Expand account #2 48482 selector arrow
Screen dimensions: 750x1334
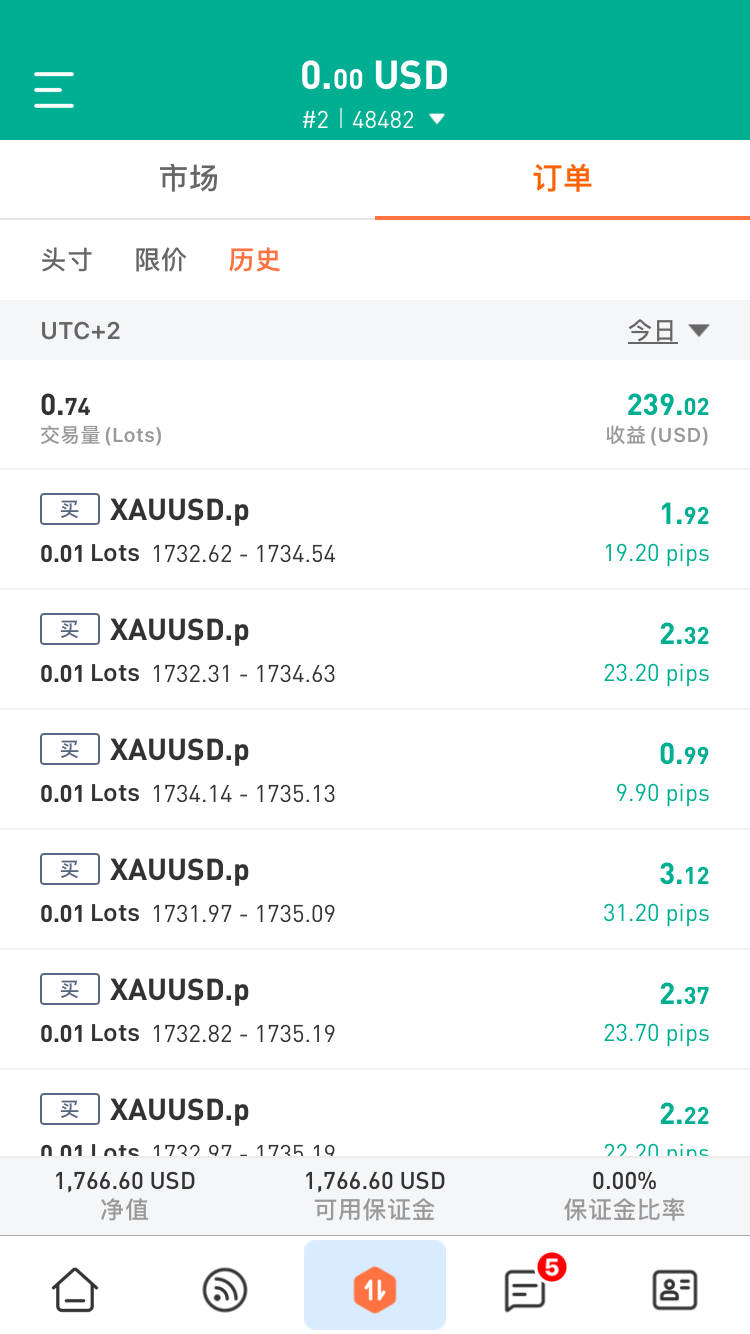436,119
